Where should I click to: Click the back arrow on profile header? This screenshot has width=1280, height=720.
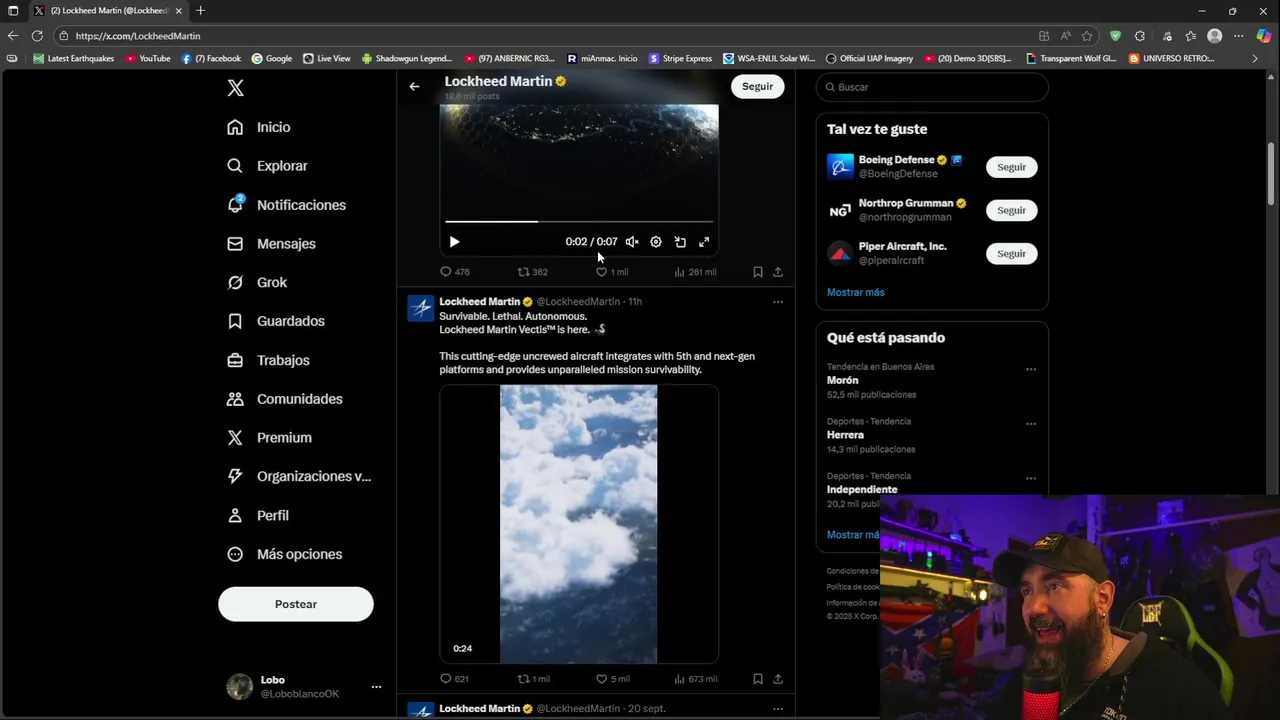pyautogui.click(x=414, y=86)
